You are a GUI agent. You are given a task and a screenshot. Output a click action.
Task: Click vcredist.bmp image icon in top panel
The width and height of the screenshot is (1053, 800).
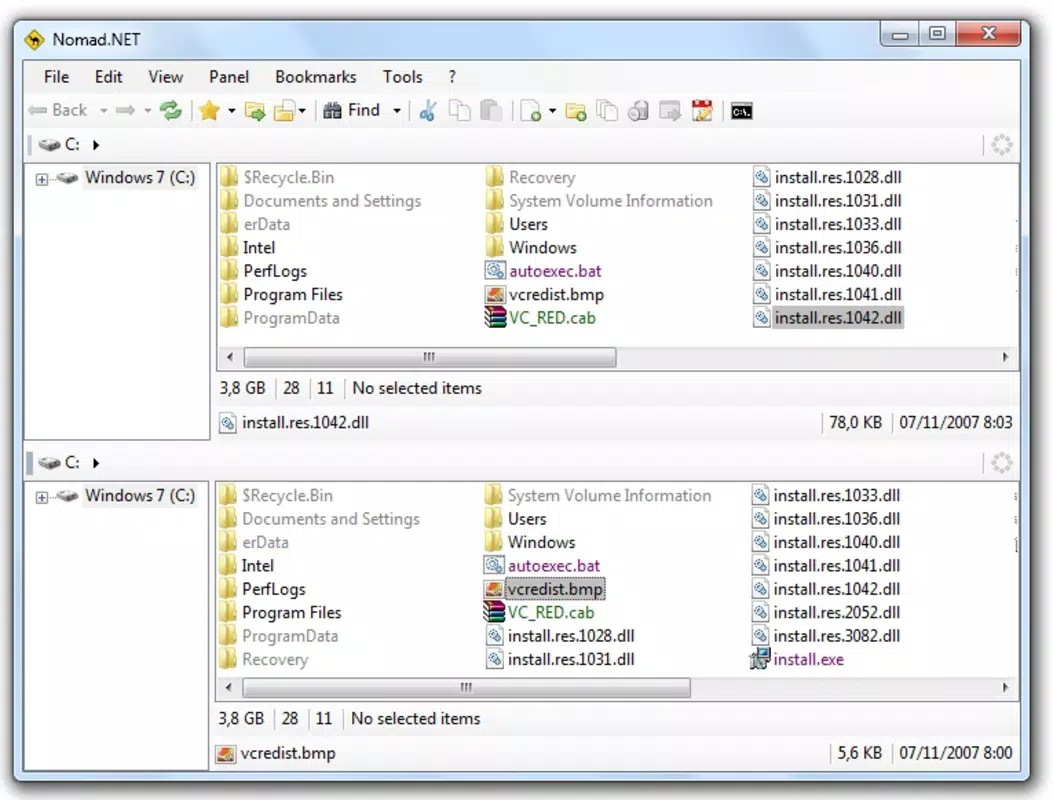click(495, 294)
